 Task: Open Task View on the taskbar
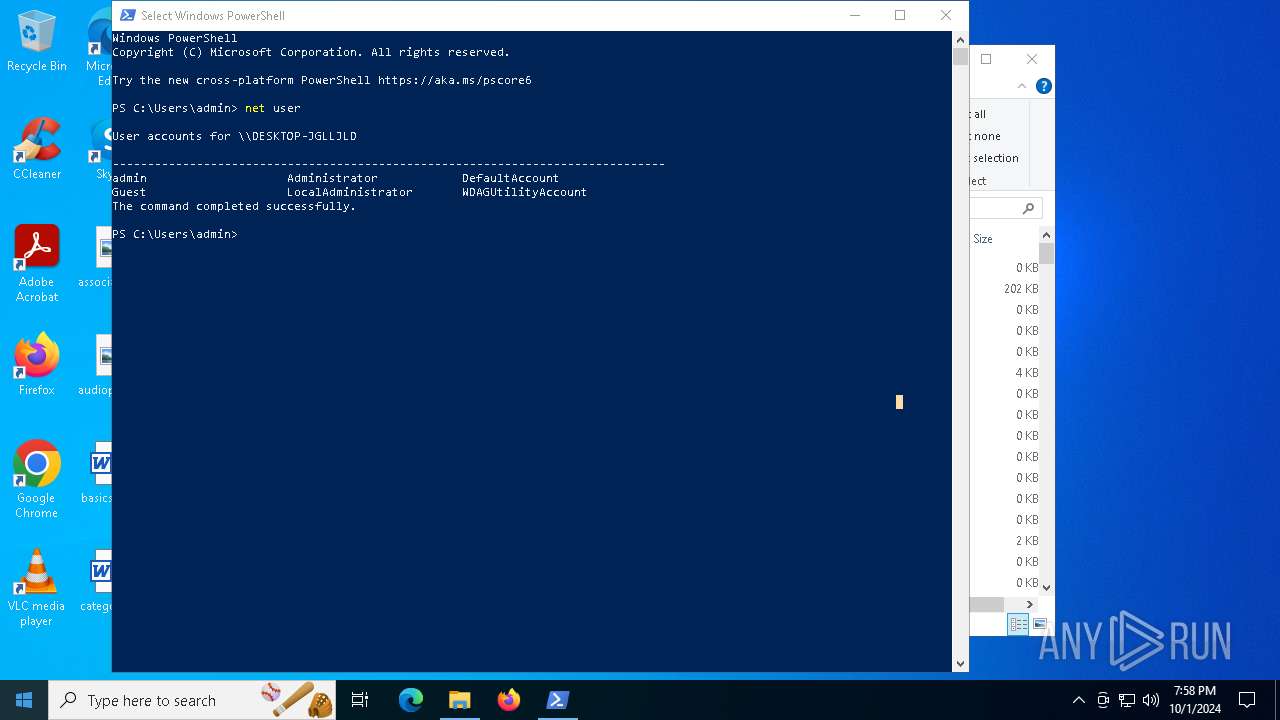pos(360,700)
